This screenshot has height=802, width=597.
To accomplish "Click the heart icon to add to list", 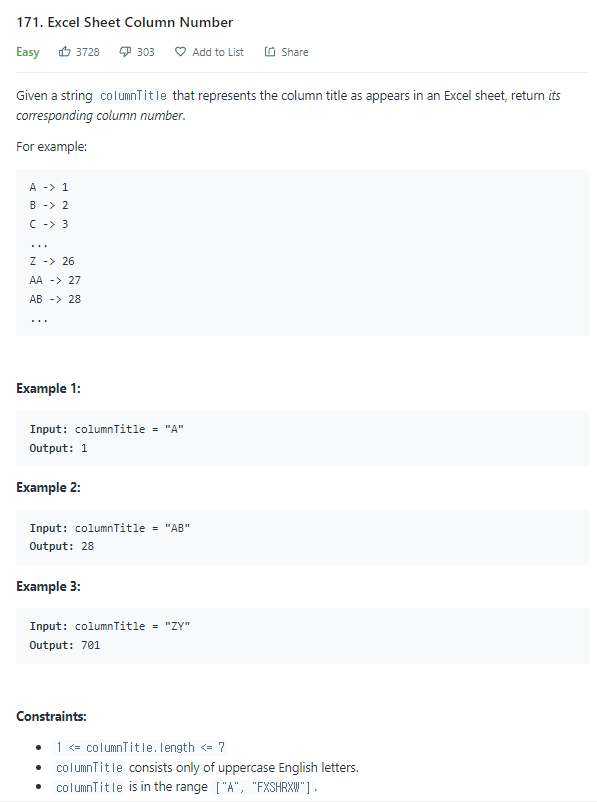I will pyautogui.click(x=178, y=51).
